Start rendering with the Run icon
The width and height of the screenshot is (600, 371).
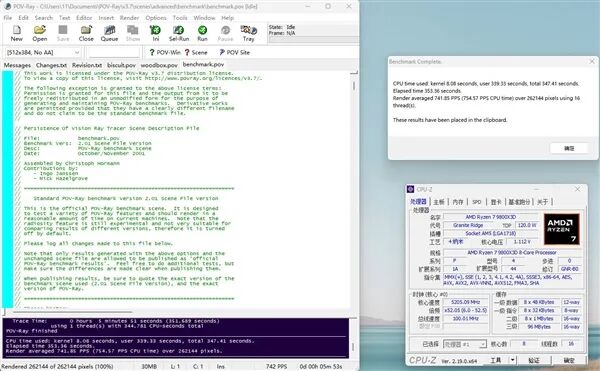pyautogui.click(x=202, y=33)
